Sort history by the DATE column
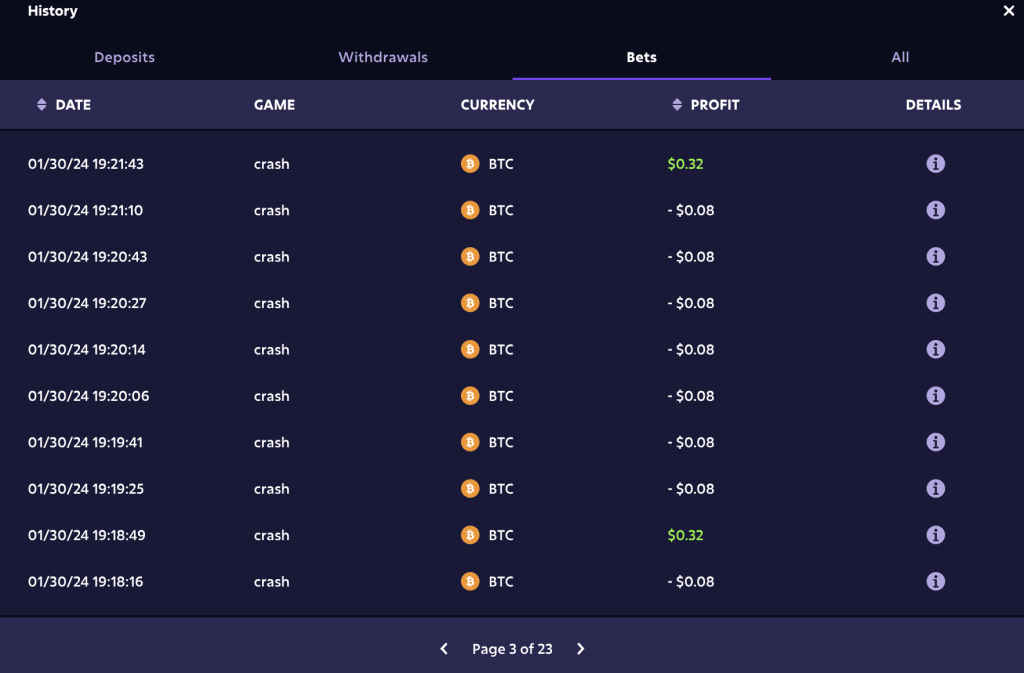The width and height of the screenshot is (1024, 673). coord(63,104)
